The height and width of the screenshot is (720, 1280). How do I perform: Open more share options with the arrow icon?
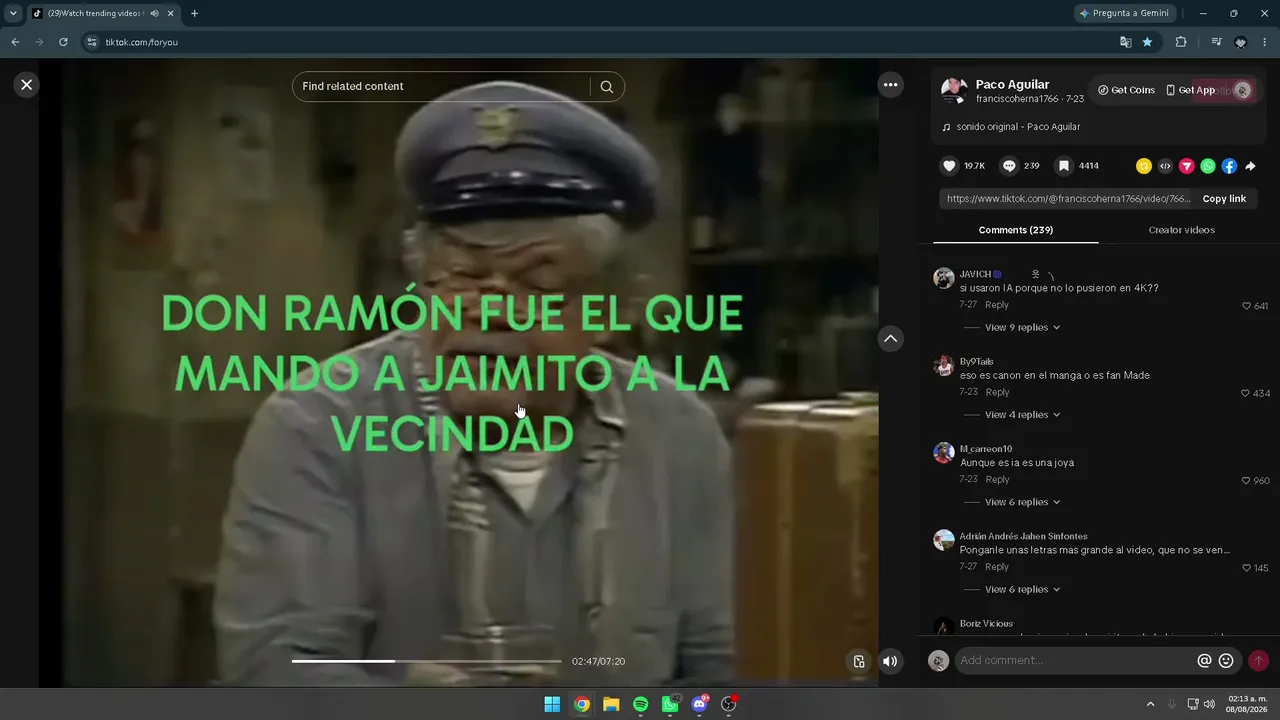(1250, 166)
